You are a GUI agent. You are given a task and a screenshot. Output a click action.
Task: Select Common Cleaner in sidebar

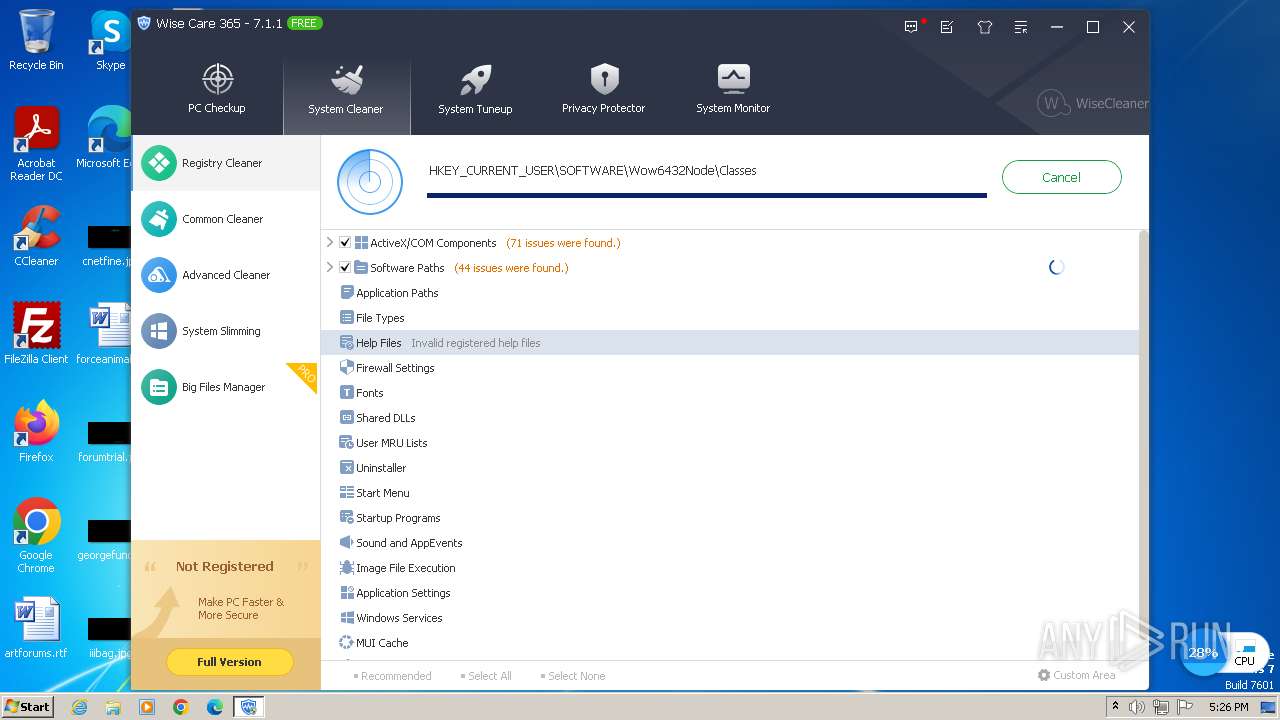pyautogui.click(x=226, y=219)
